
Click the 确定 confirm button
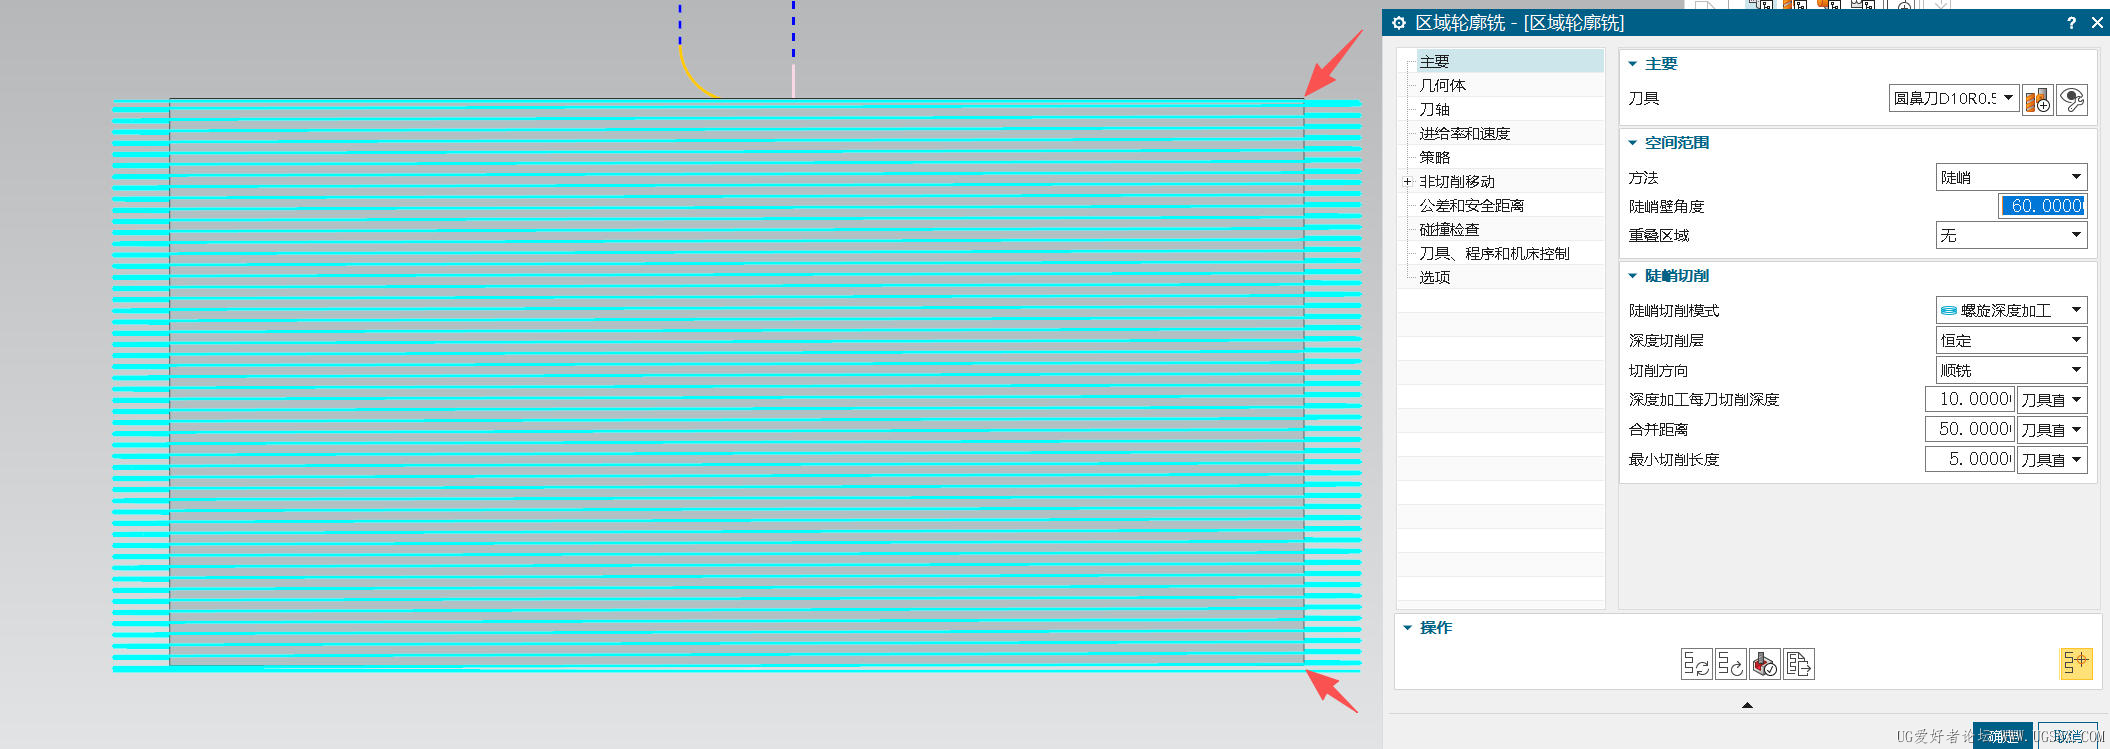2003,736
